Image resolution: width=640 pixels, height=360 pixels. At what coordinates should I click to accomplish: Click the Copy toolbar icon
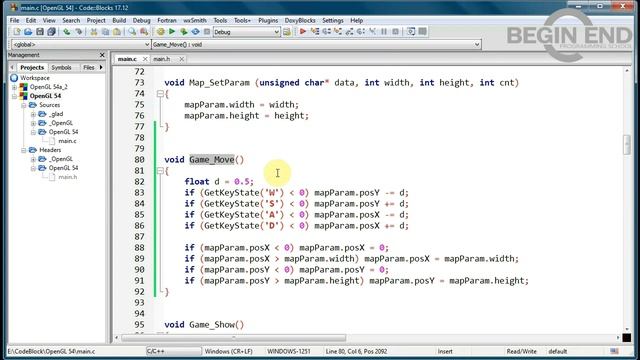105,32
